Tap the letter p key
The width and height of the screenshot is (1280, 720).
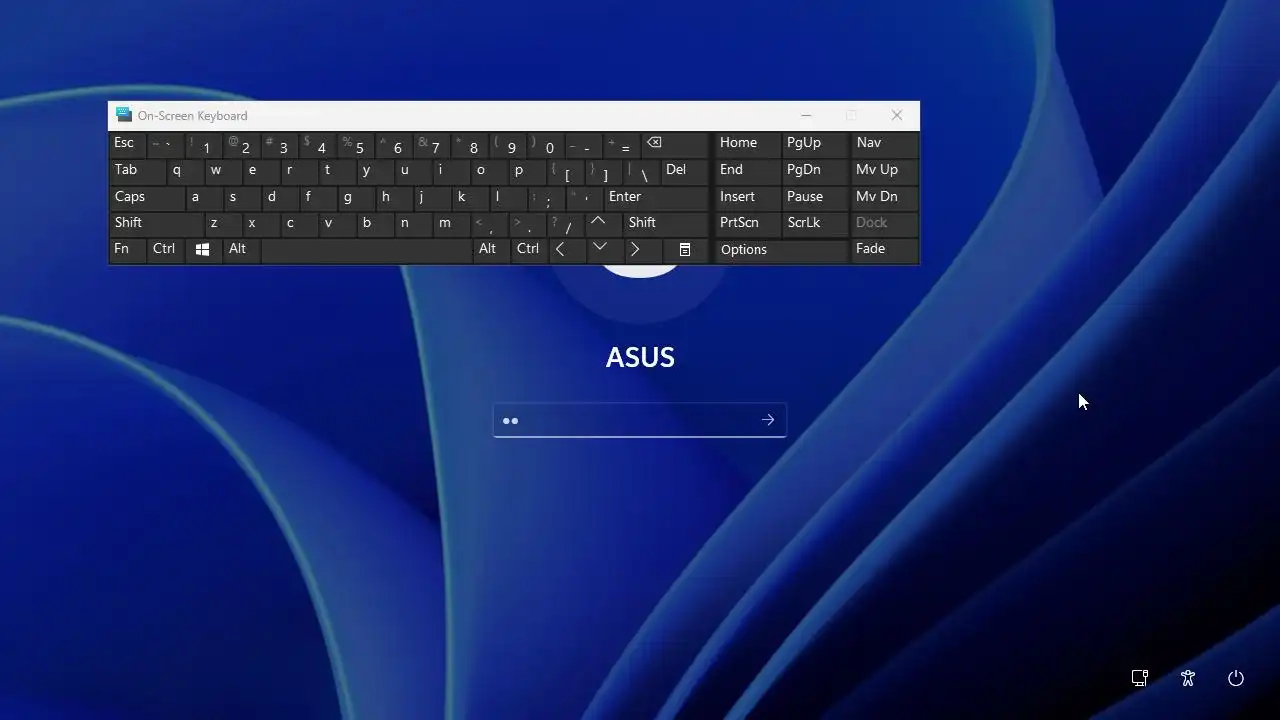(527, 170)
